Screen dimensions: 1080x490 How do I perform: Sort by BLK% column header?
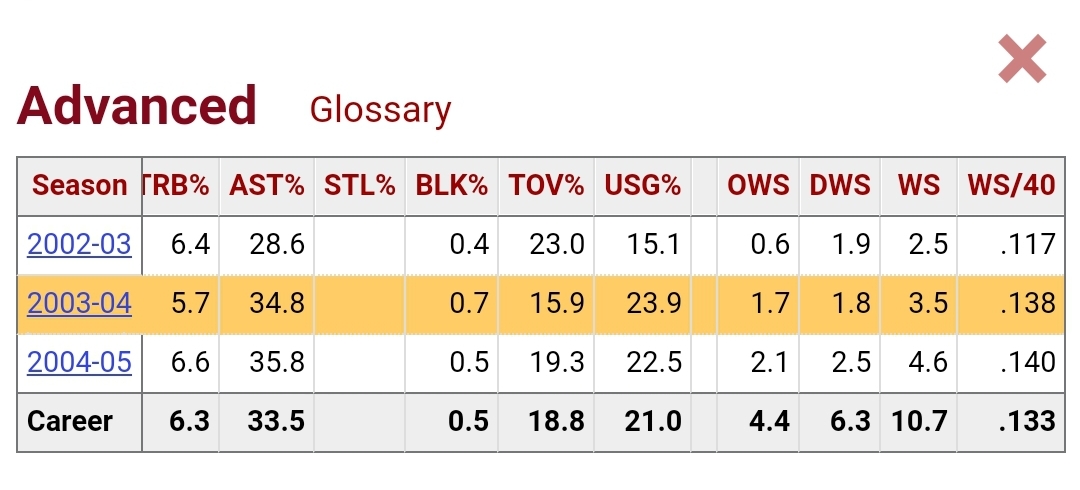(x=452, y=185)
